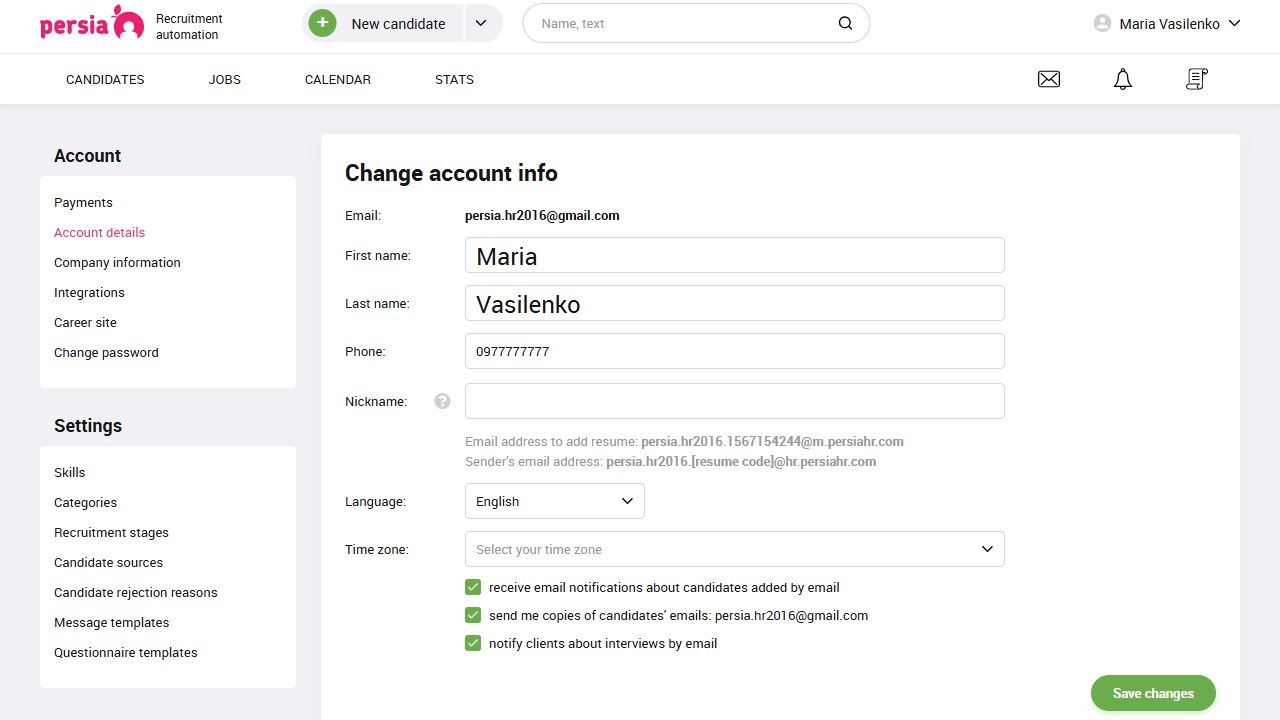Viewport: 1280px width, 720px height.
Task: Open the Time zone selector
Action: 735,549
